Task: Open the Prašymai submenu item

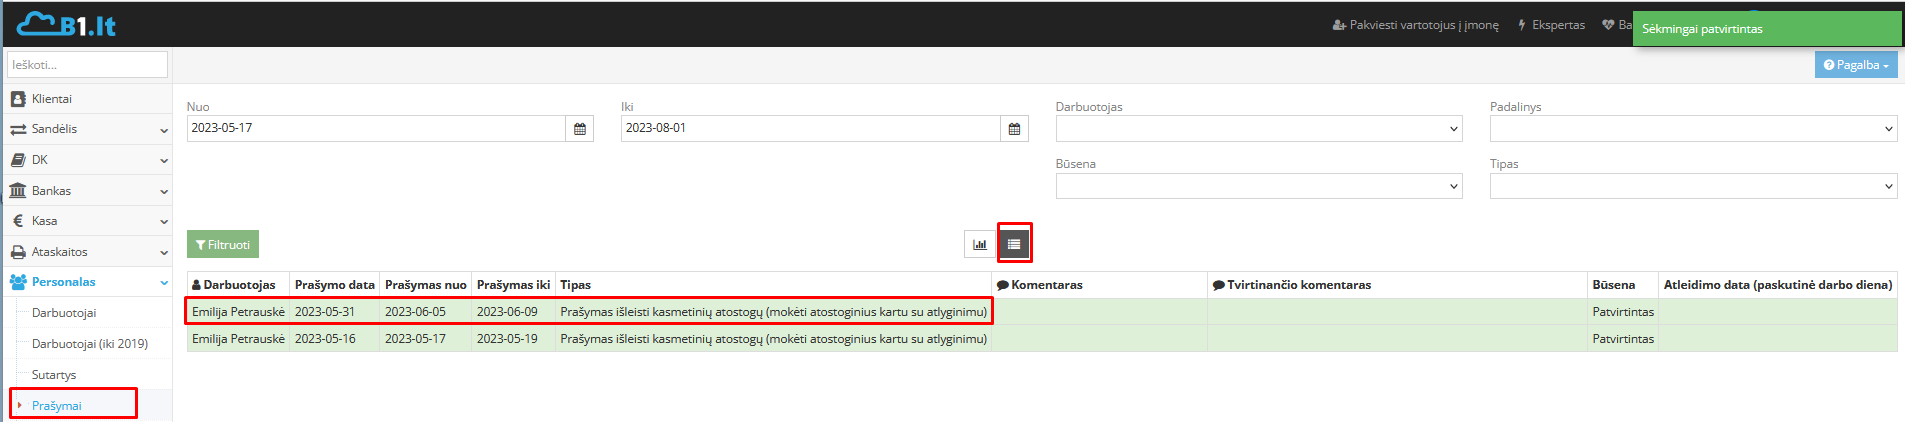Action: [57, 406]
